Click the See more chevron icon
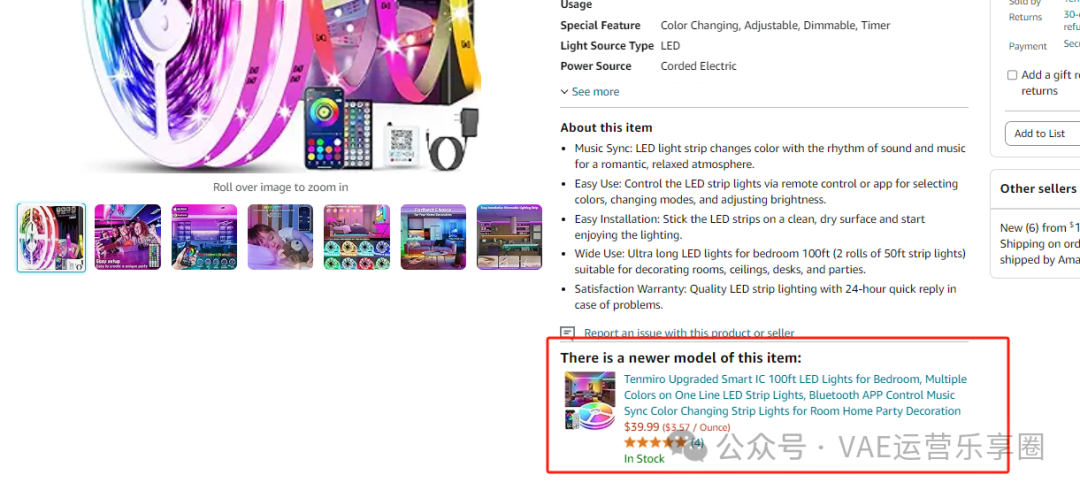 coord(564,92)
